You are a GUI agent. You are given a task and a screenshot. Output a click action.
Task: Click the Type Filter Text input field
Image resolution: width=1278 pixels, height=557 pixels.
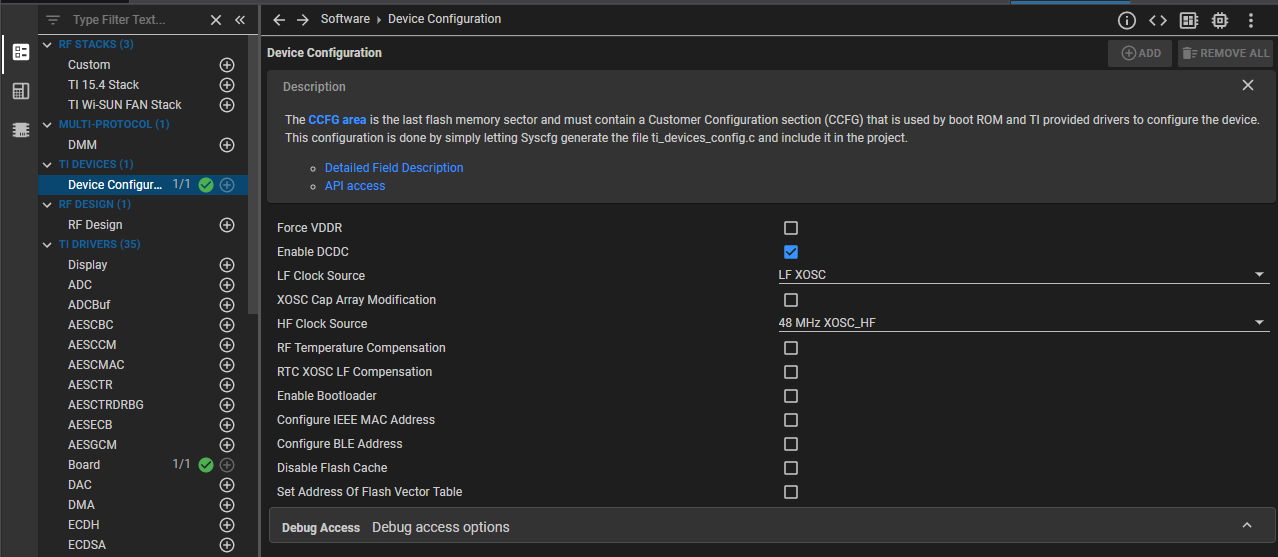tap(132, 20)
